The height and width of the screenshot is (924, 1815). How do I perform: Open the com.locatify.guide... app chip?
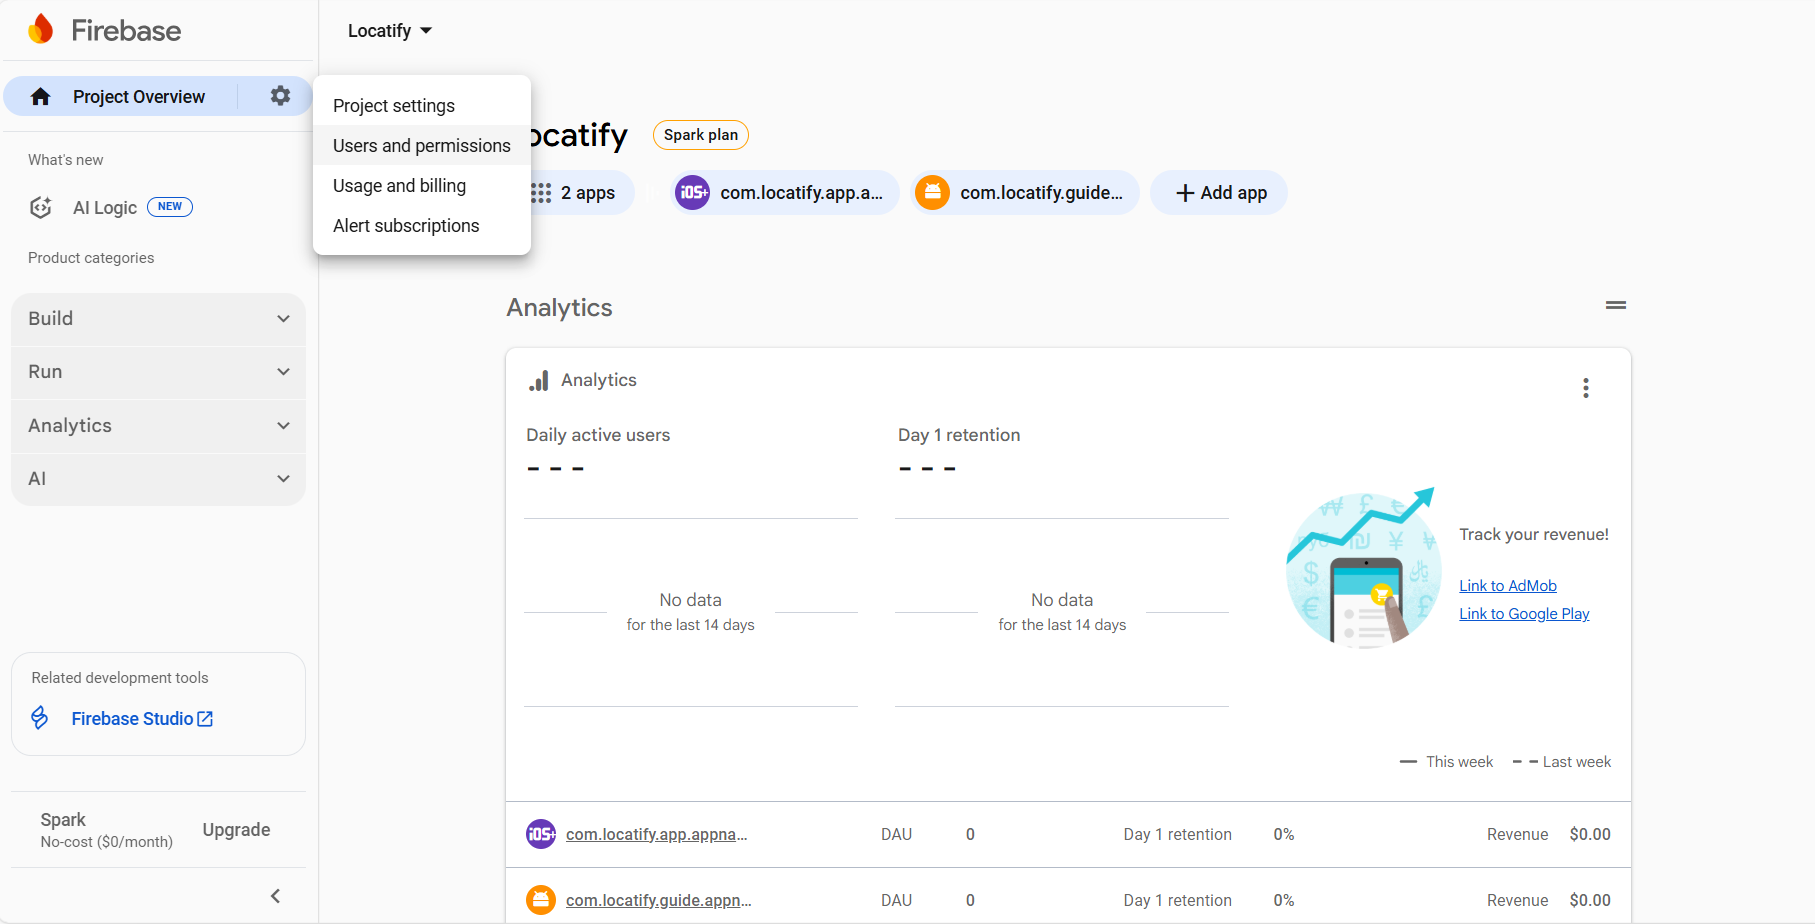click(x=1024, y=193)
